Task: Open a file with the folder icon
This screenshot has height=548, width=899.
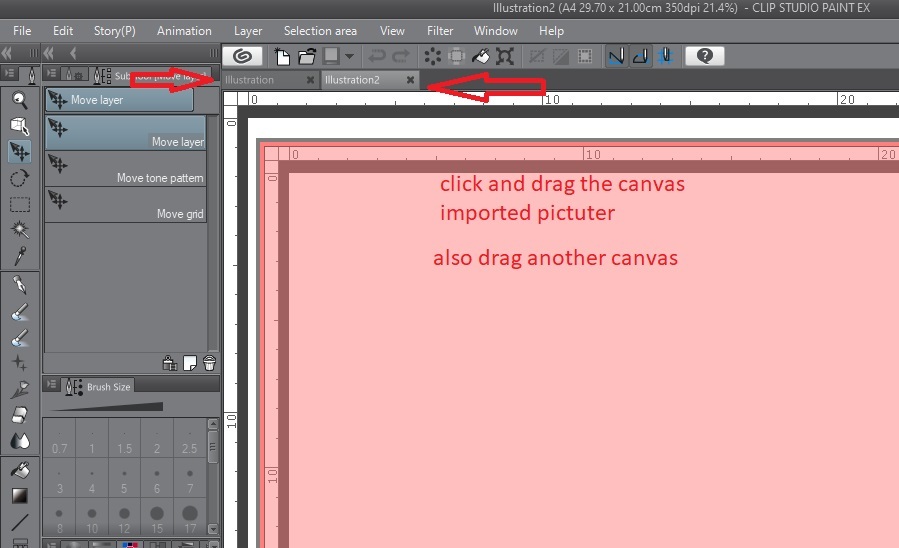Action: coord(307,56)
